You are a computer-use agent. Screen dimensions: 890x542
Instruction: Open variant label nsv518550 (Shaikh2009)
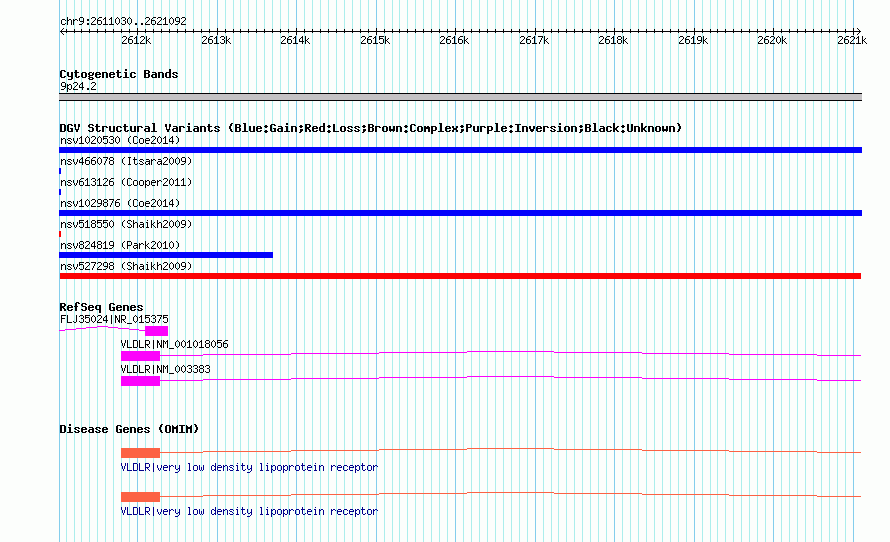[126, 224]
